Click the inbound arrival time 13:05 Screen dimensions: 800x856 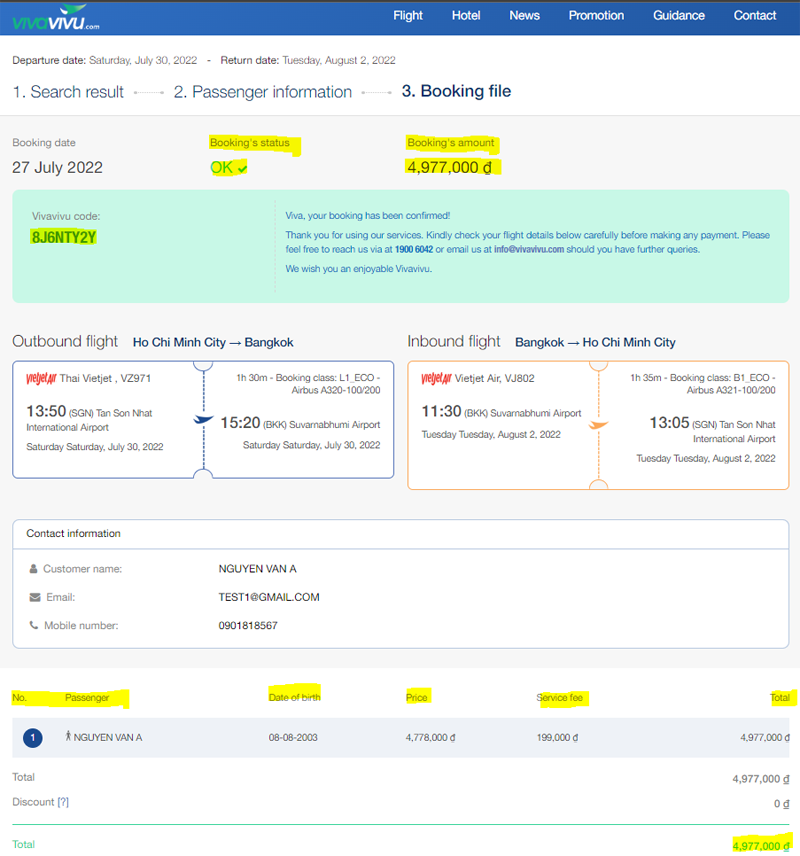pos(669,423)
